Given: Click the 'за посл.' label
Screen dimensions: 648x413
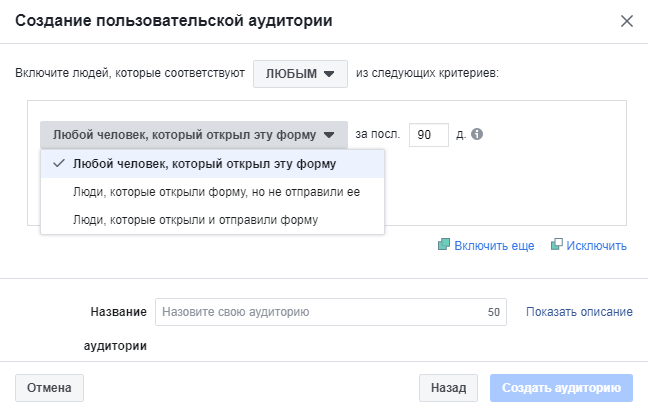Looking at the screenshot, I should coord(377,134).
